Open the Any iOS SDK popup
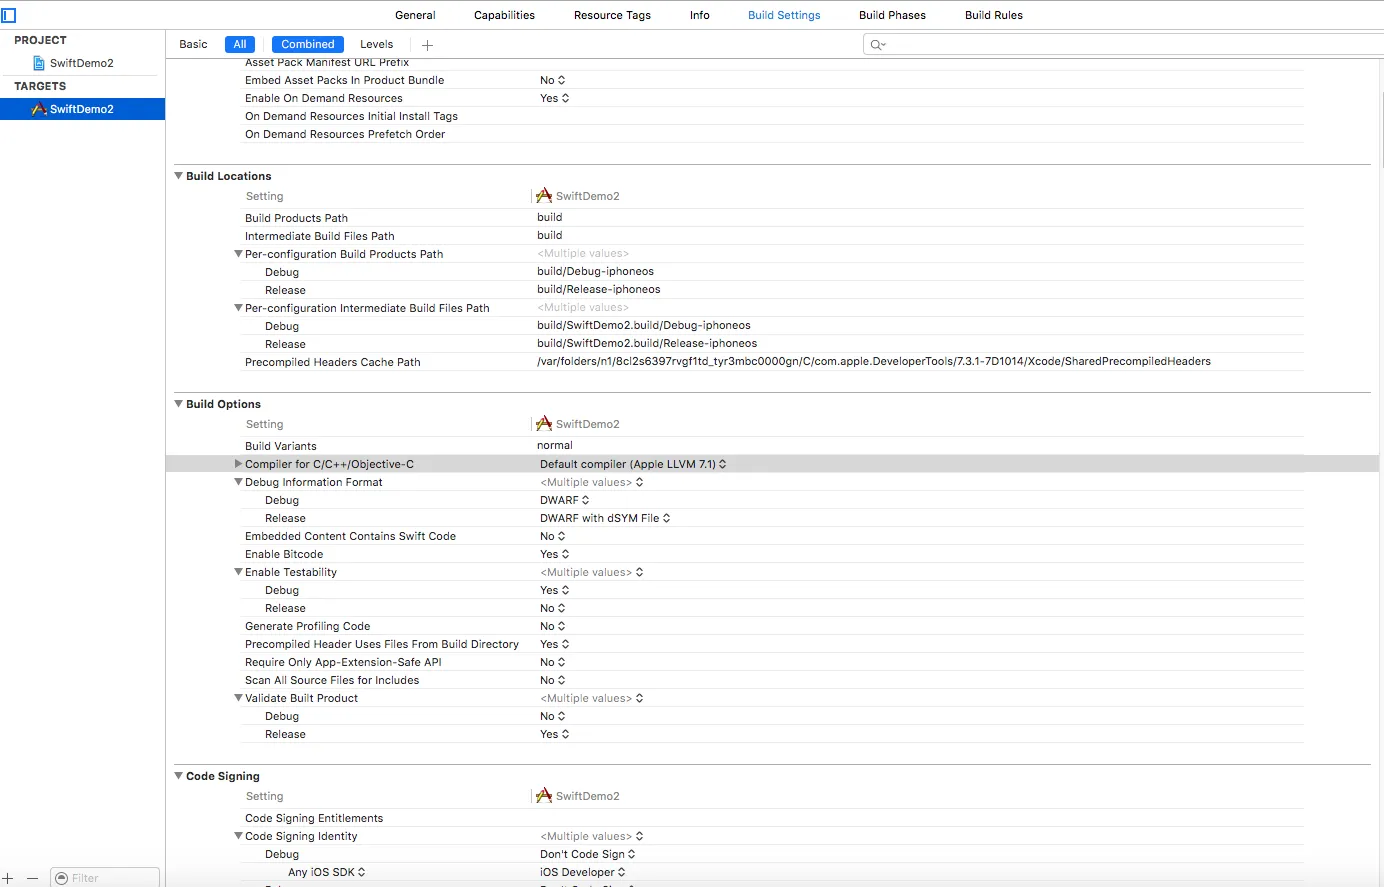Viewport: 1384px width, 887px height. click(x=327, y=872)
